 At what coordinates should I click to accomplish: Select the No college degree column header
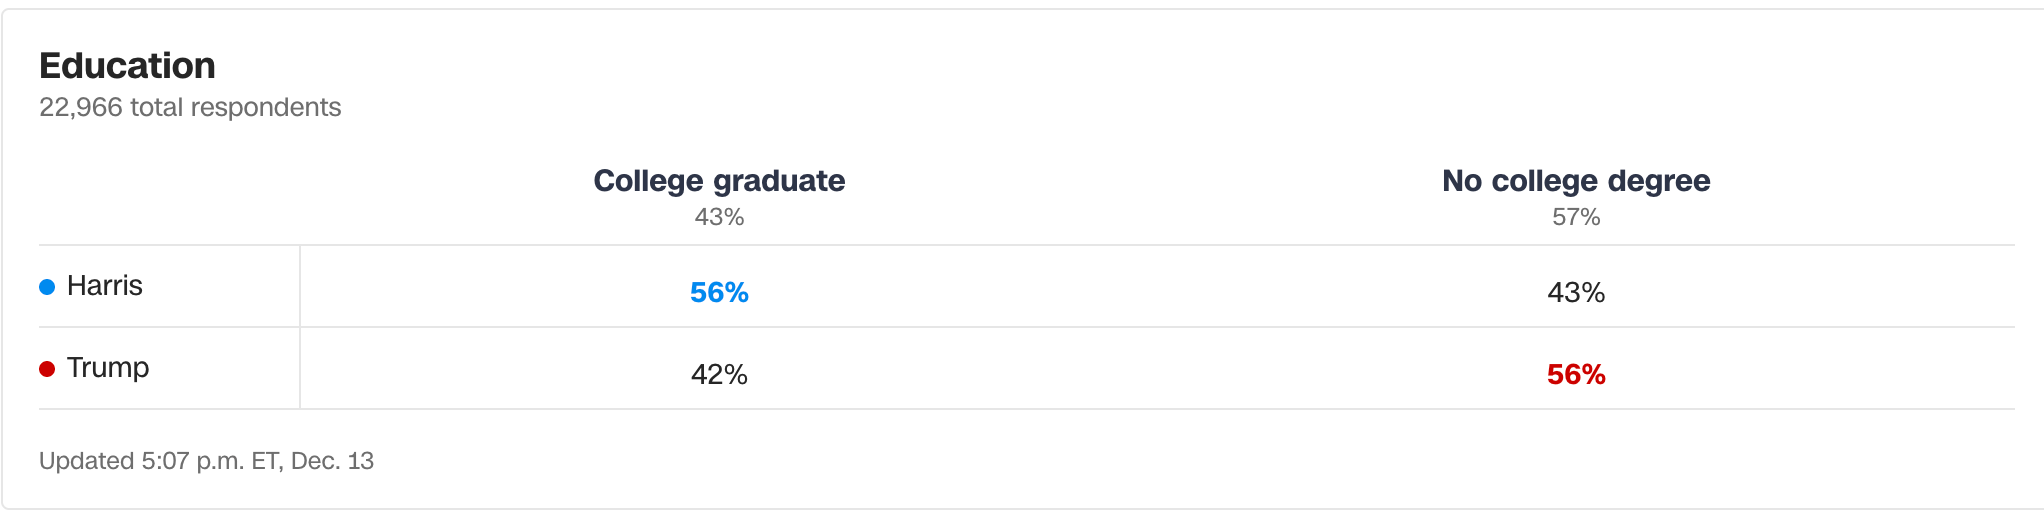[1576, 181]
